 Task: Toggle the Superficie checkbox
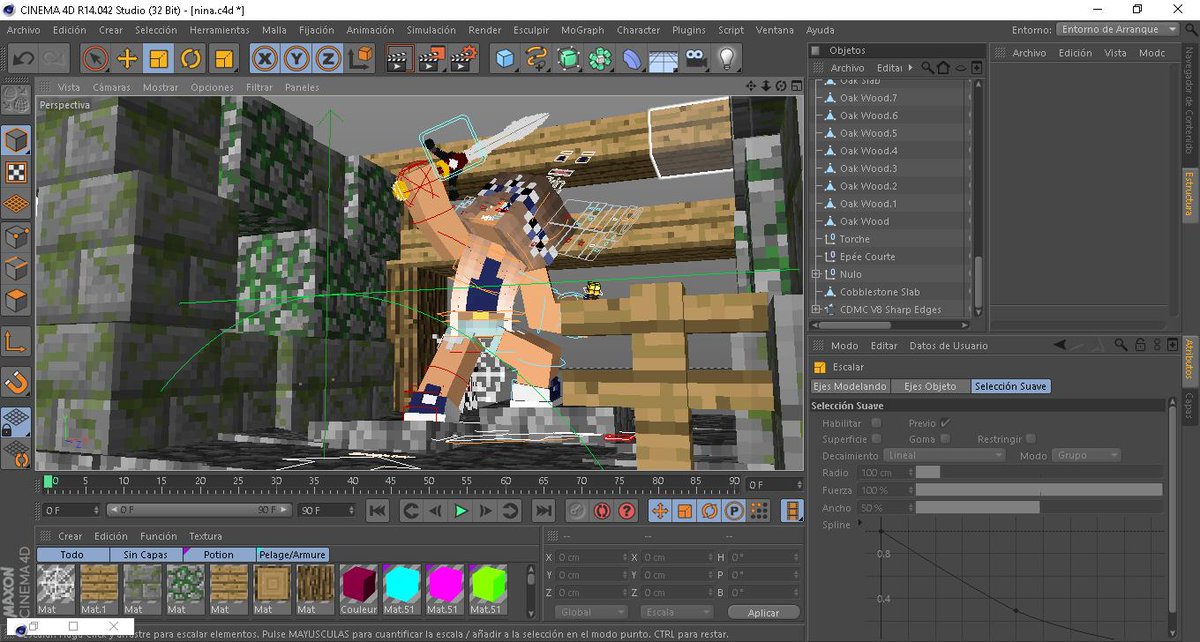tap(876, 439)
